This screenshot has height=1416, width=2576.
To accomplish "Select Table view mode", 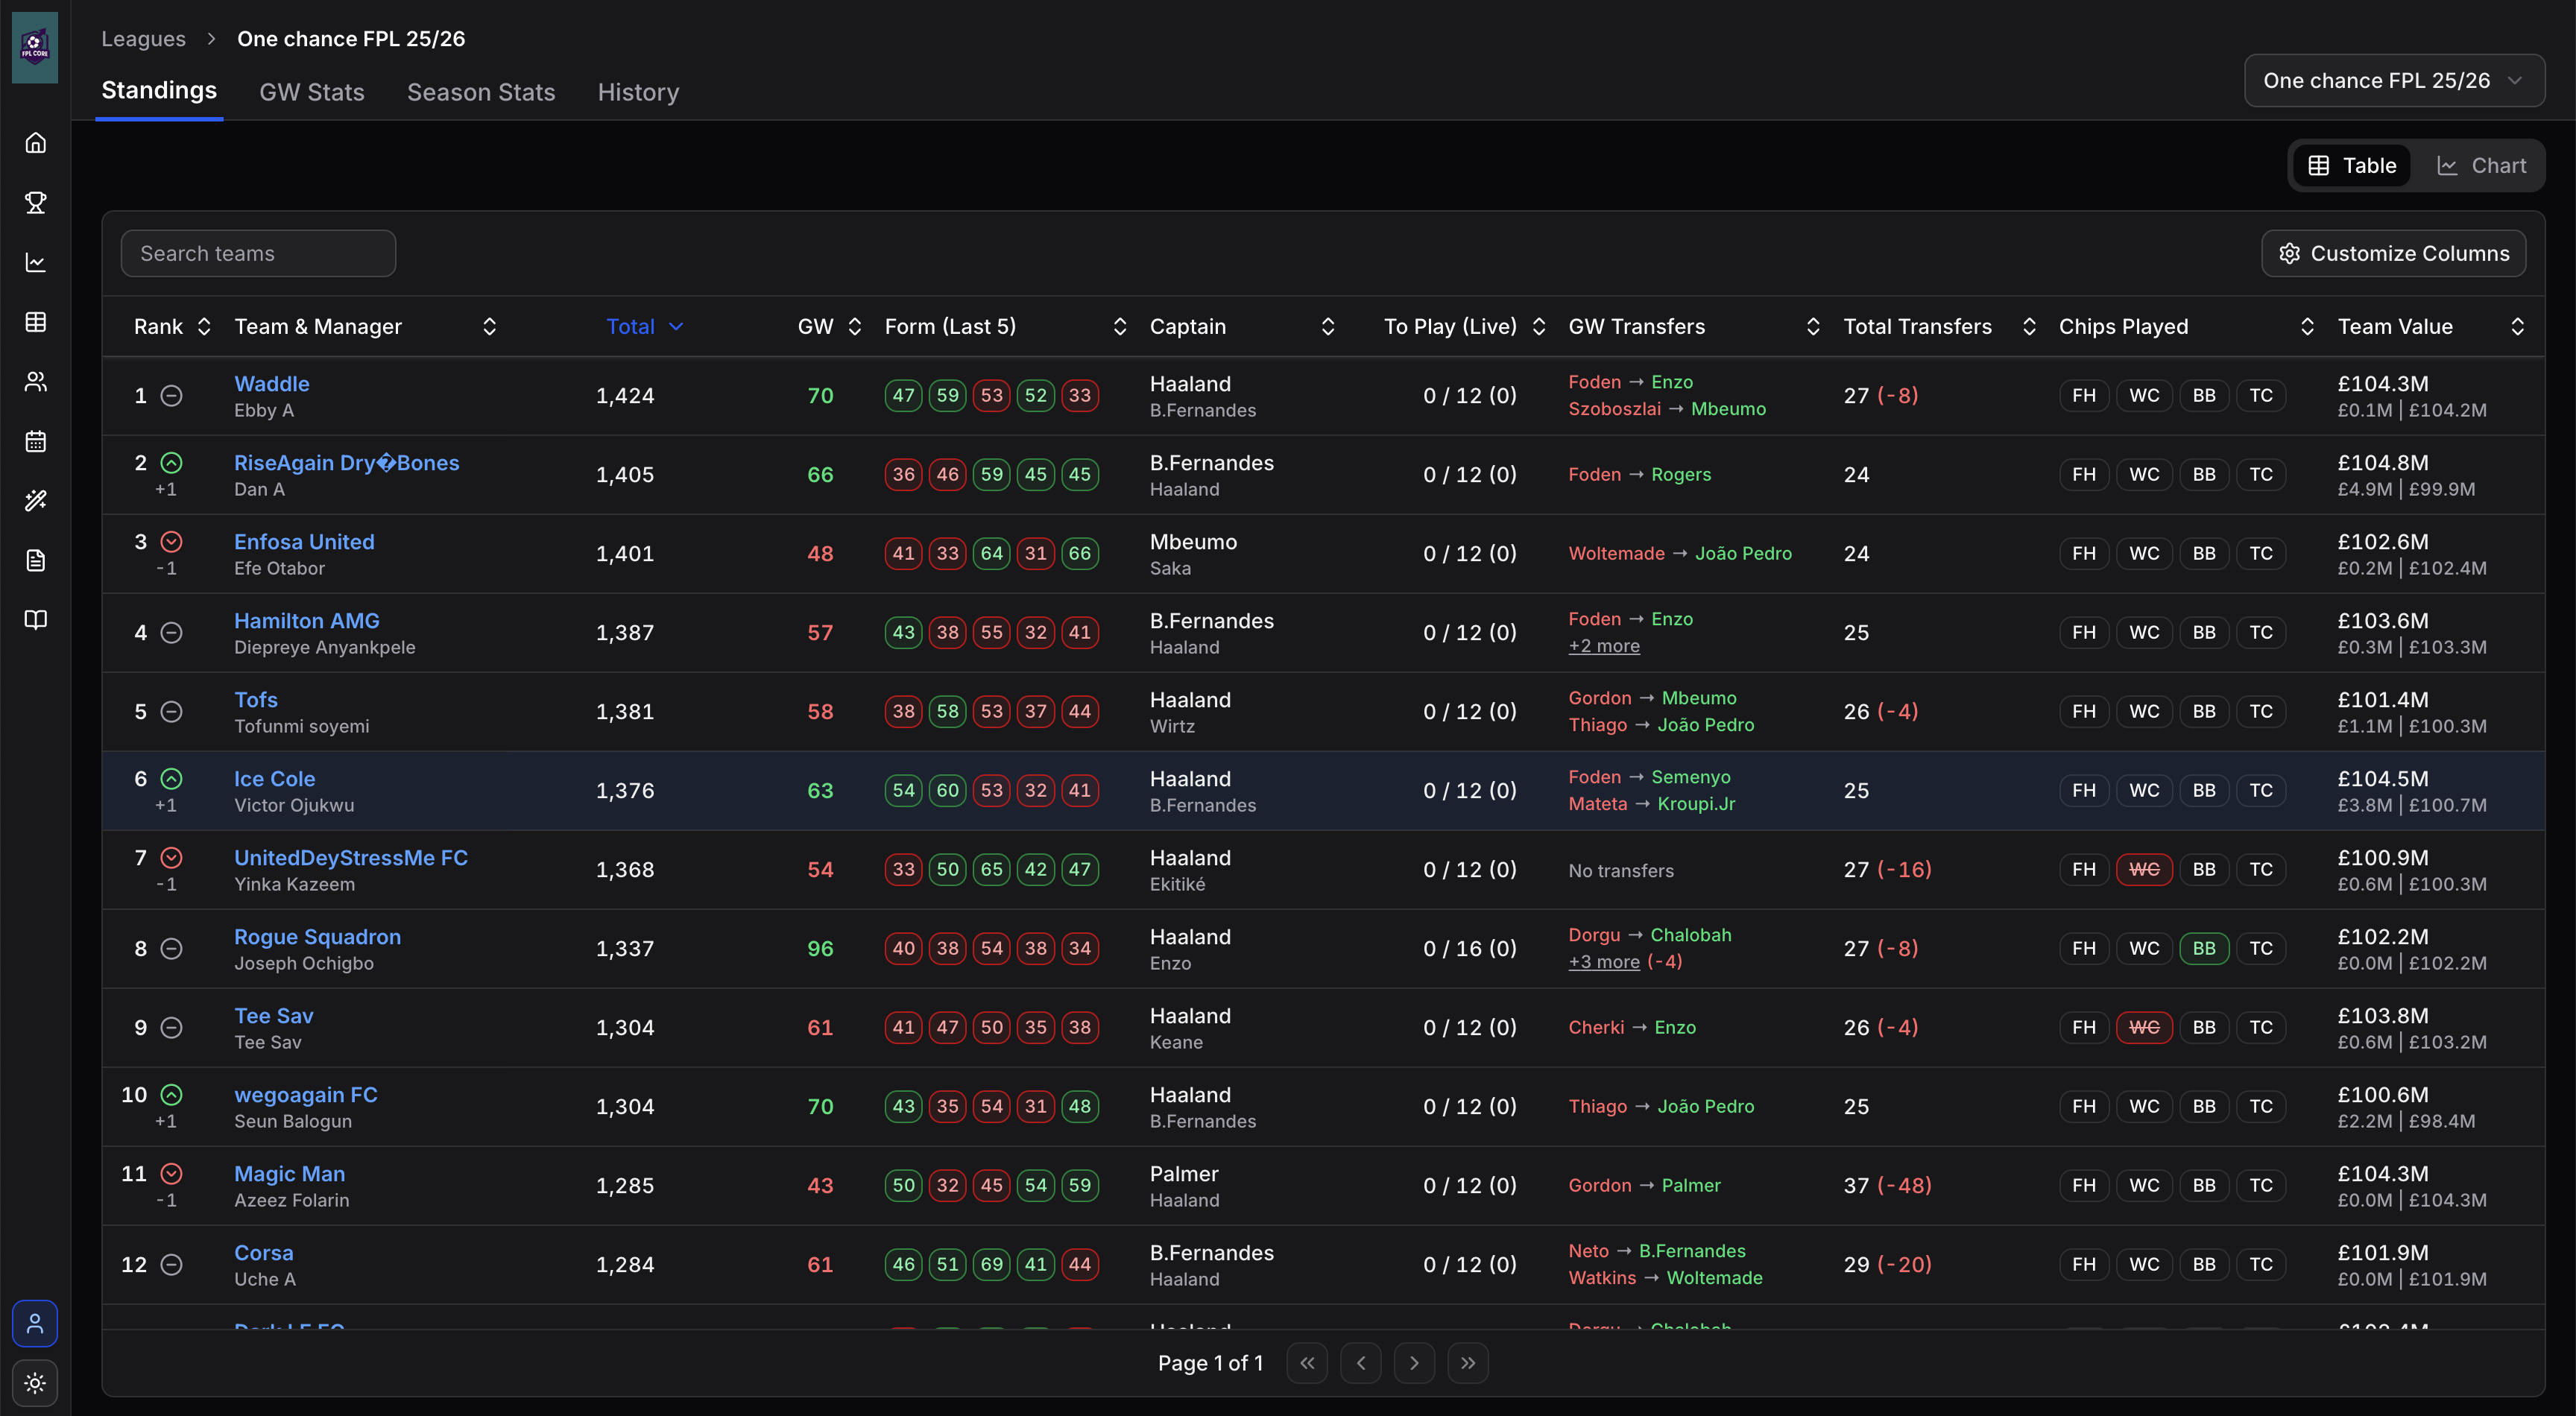I will (x=2351, y=165).
